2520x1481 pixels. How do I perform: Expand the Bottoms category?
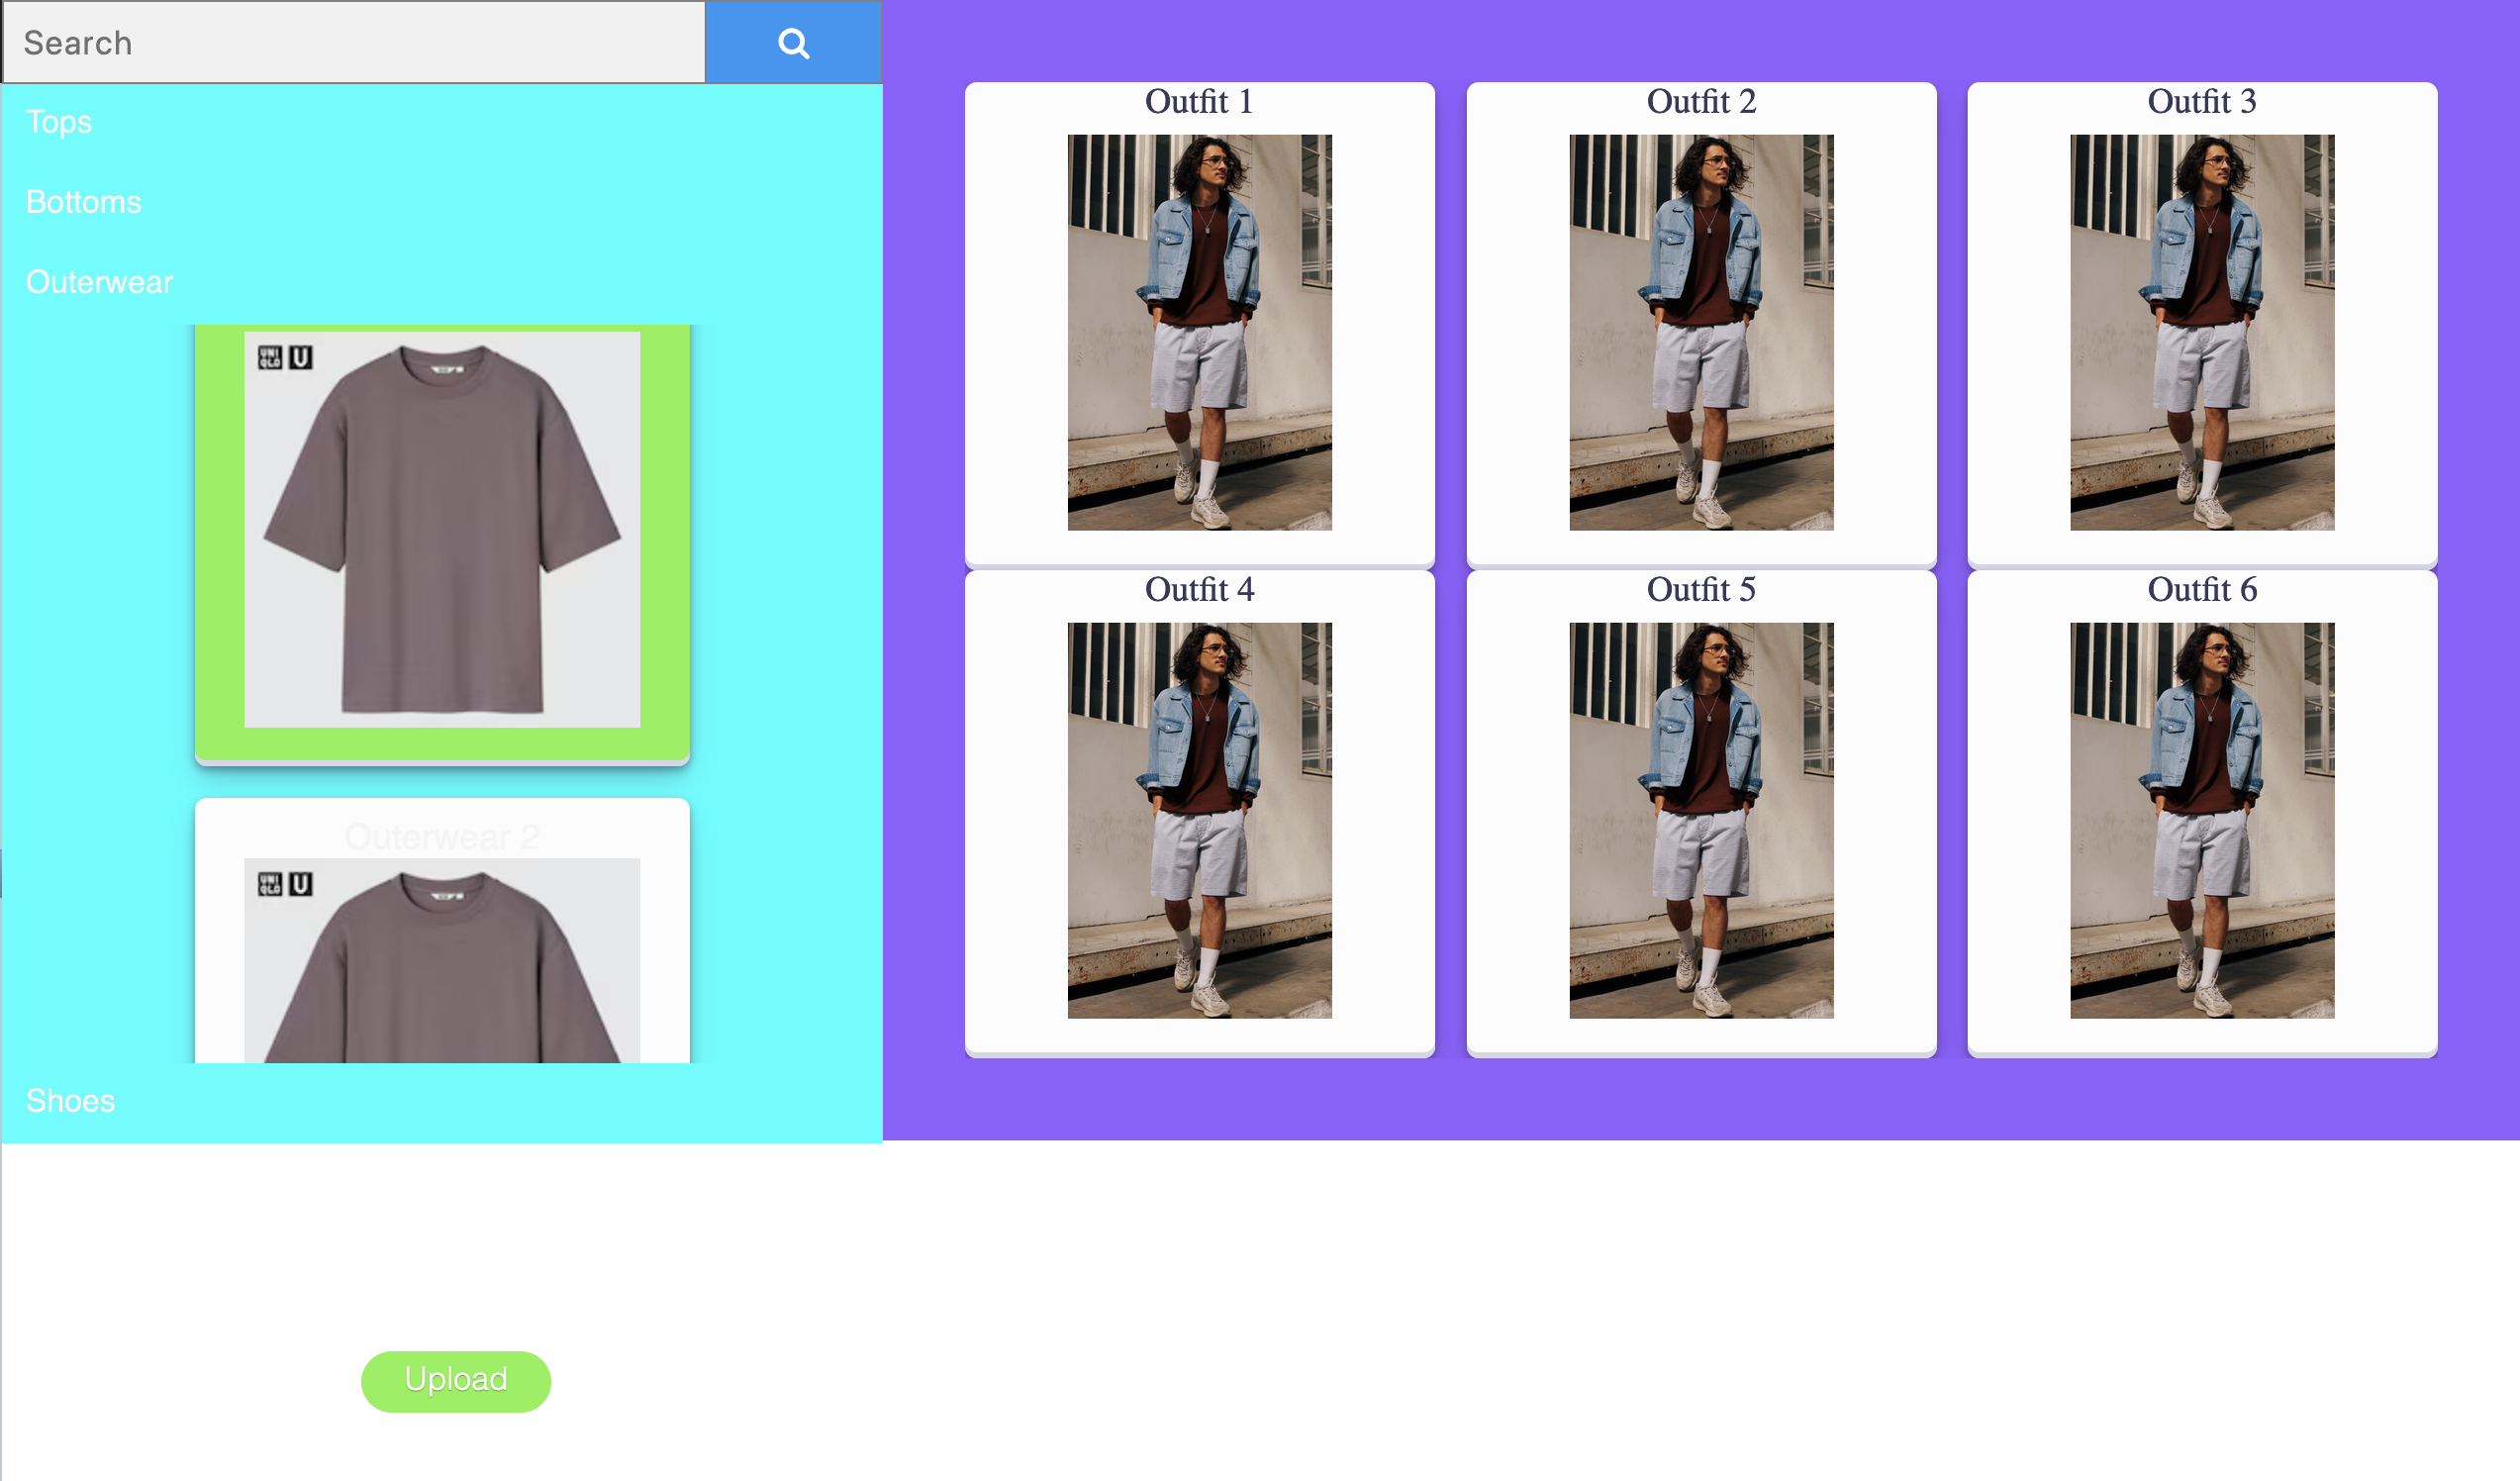84,202
